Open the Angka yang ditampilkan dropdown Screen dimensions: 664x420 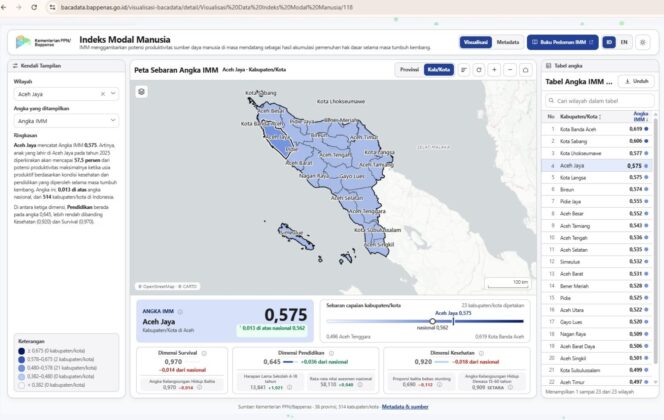click(66, 121)
